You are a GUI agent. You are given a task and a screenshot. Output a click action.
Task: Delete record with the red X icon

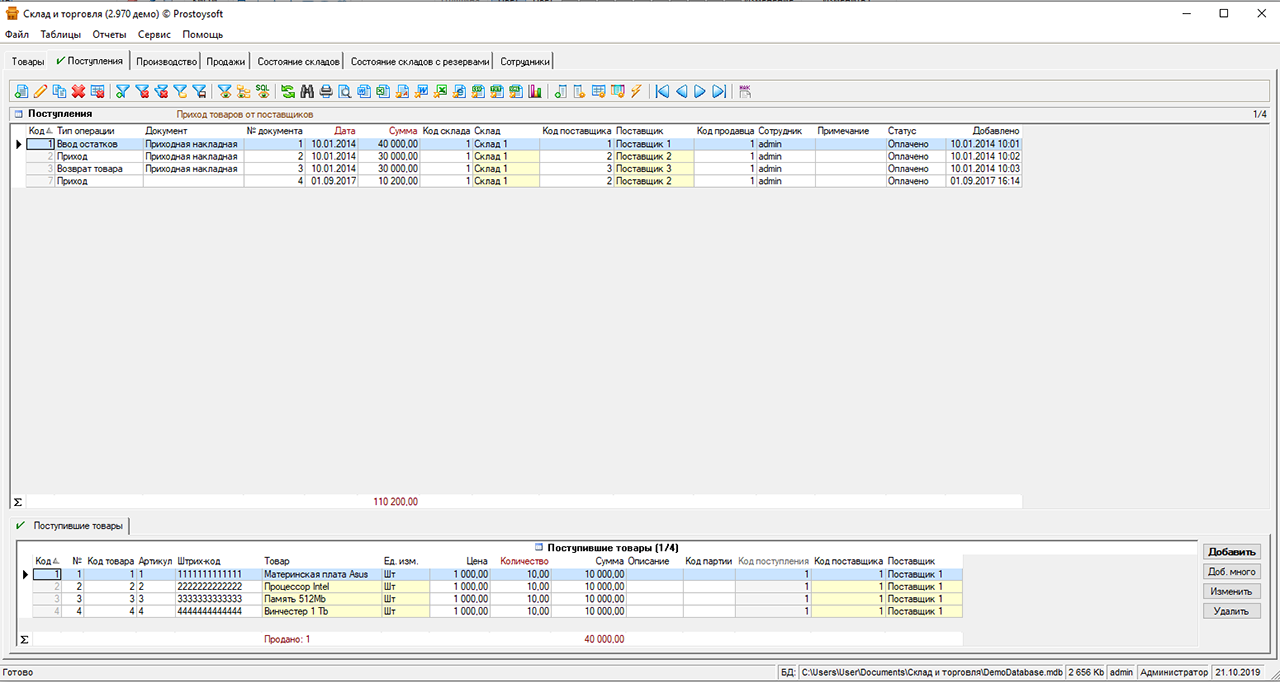[78, 92]
